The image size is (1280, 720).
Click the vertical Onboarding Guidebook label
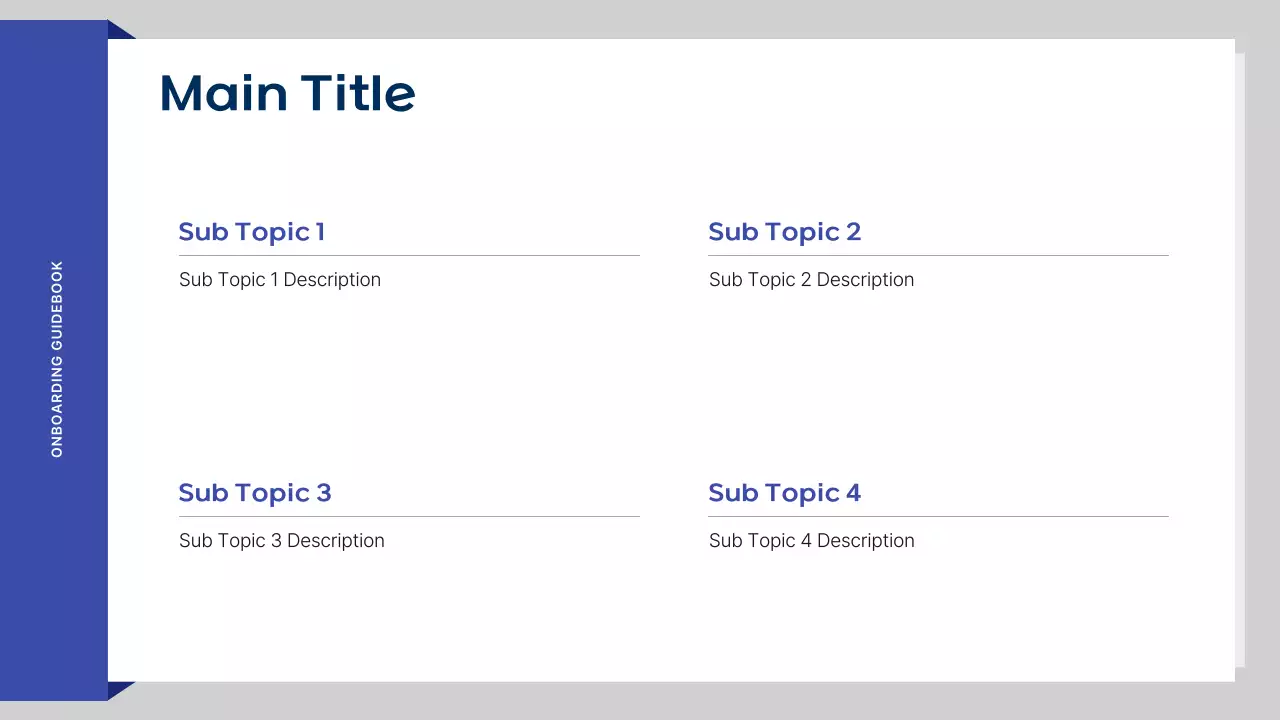pyautogui.click(x=57, y=359)
